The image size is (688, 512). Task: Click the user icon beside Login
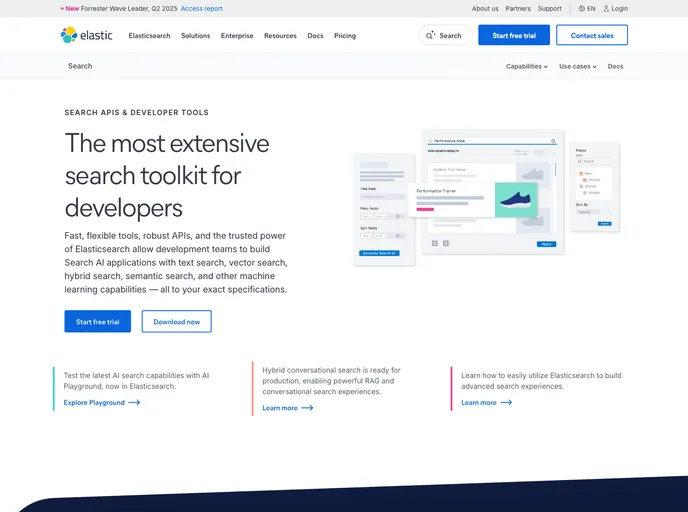606,8
